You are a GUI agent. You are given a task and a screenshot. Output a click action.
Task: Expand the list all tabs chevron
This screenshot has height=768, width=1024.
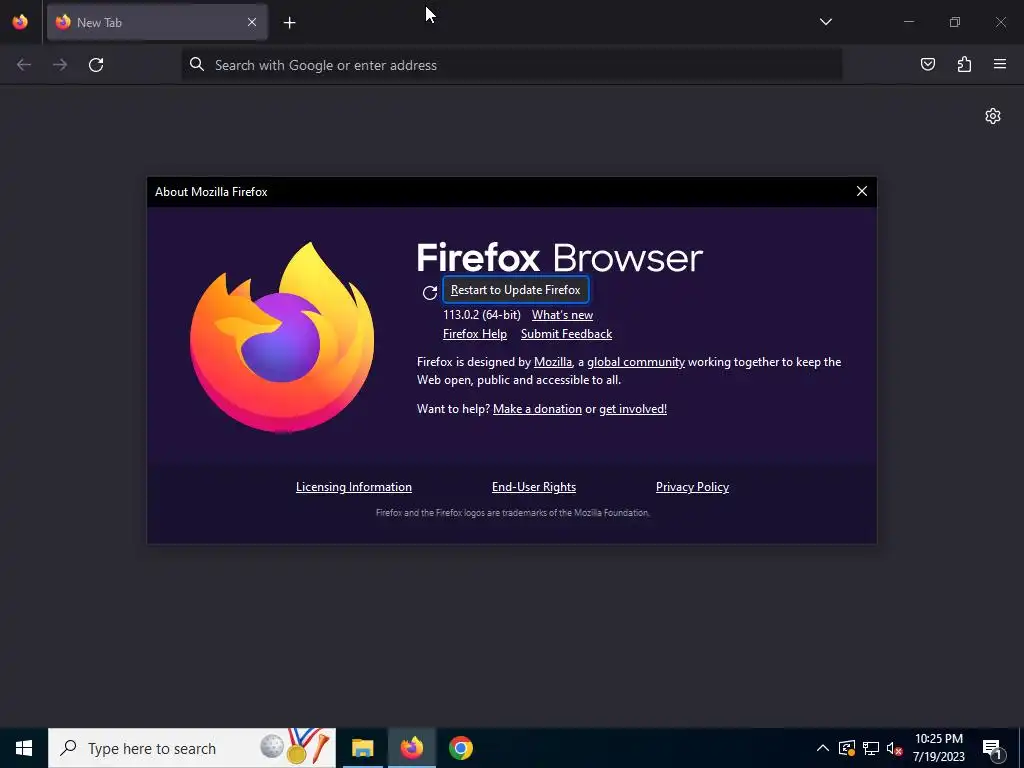825,22
